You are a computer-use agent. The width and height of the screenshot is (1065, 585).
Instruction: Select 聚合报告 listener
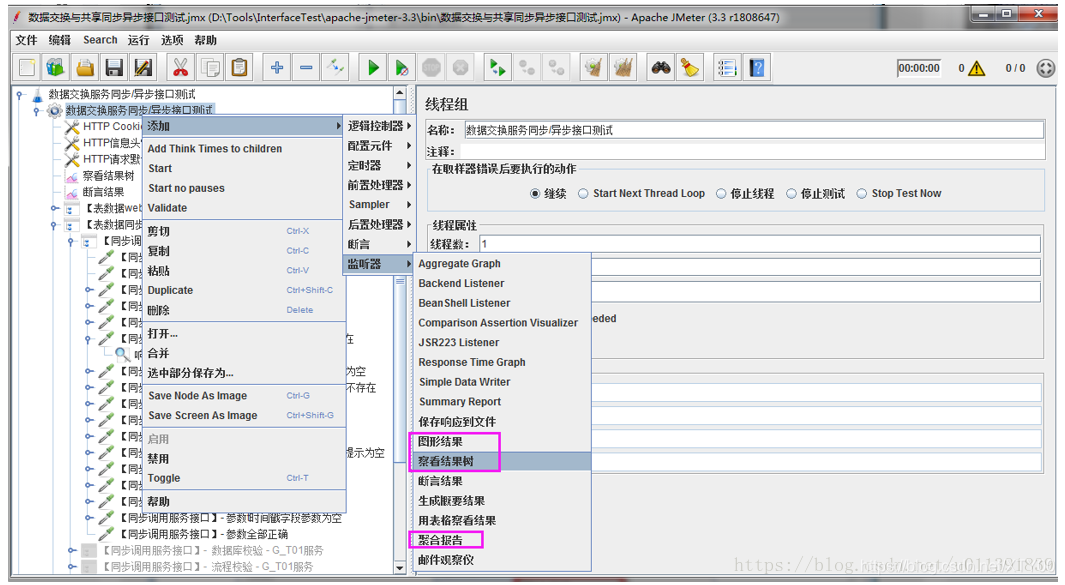(x=501, y=540)
